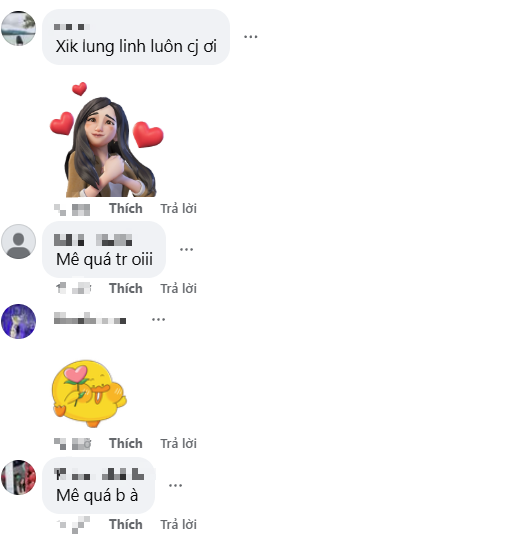Like the "Mê quá tr oiii" comment

[126, 288]
